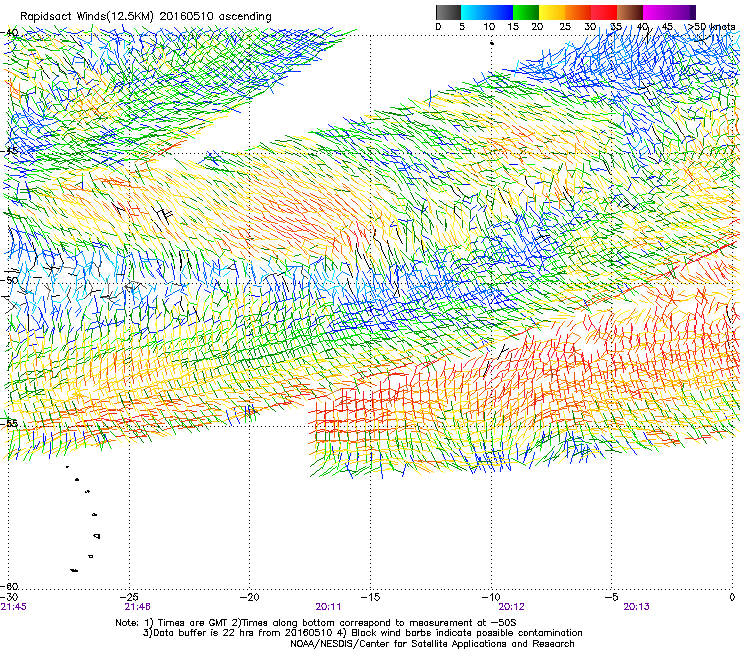Click the -50 latitude axis label
This screenshot has height=650, width=740.
click(x=10, y=280)
